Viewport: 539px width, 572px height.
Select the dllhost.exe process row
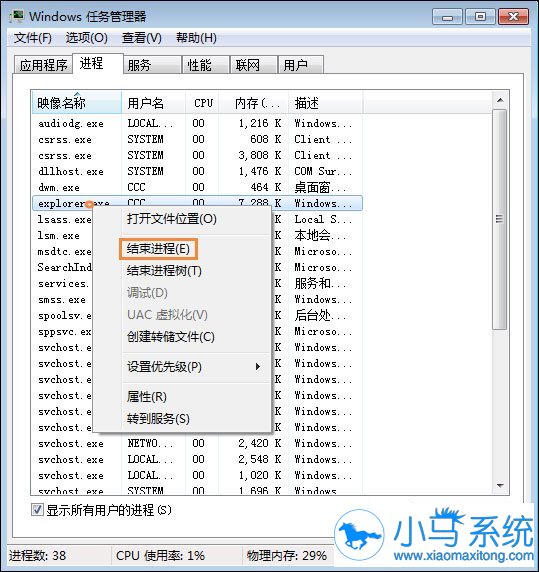coord(197,171)
